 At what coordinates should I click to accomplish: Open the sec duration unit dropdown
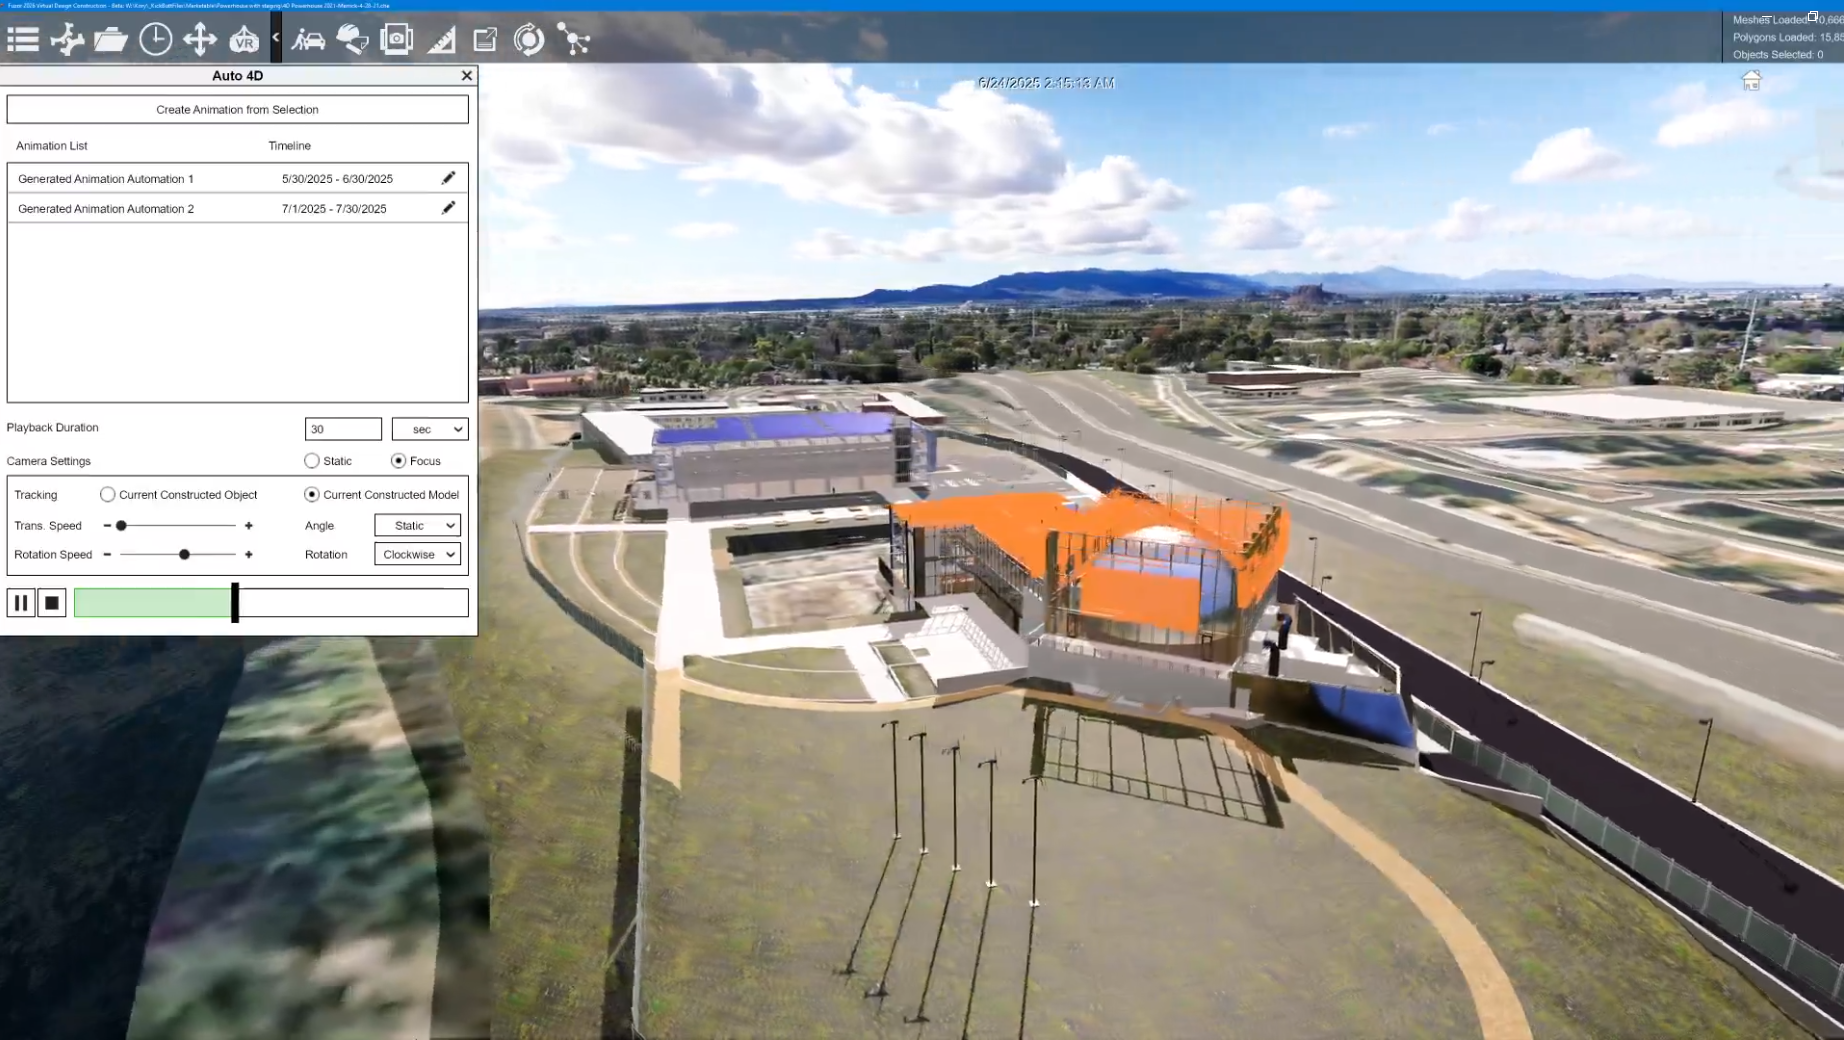(430, 429)
